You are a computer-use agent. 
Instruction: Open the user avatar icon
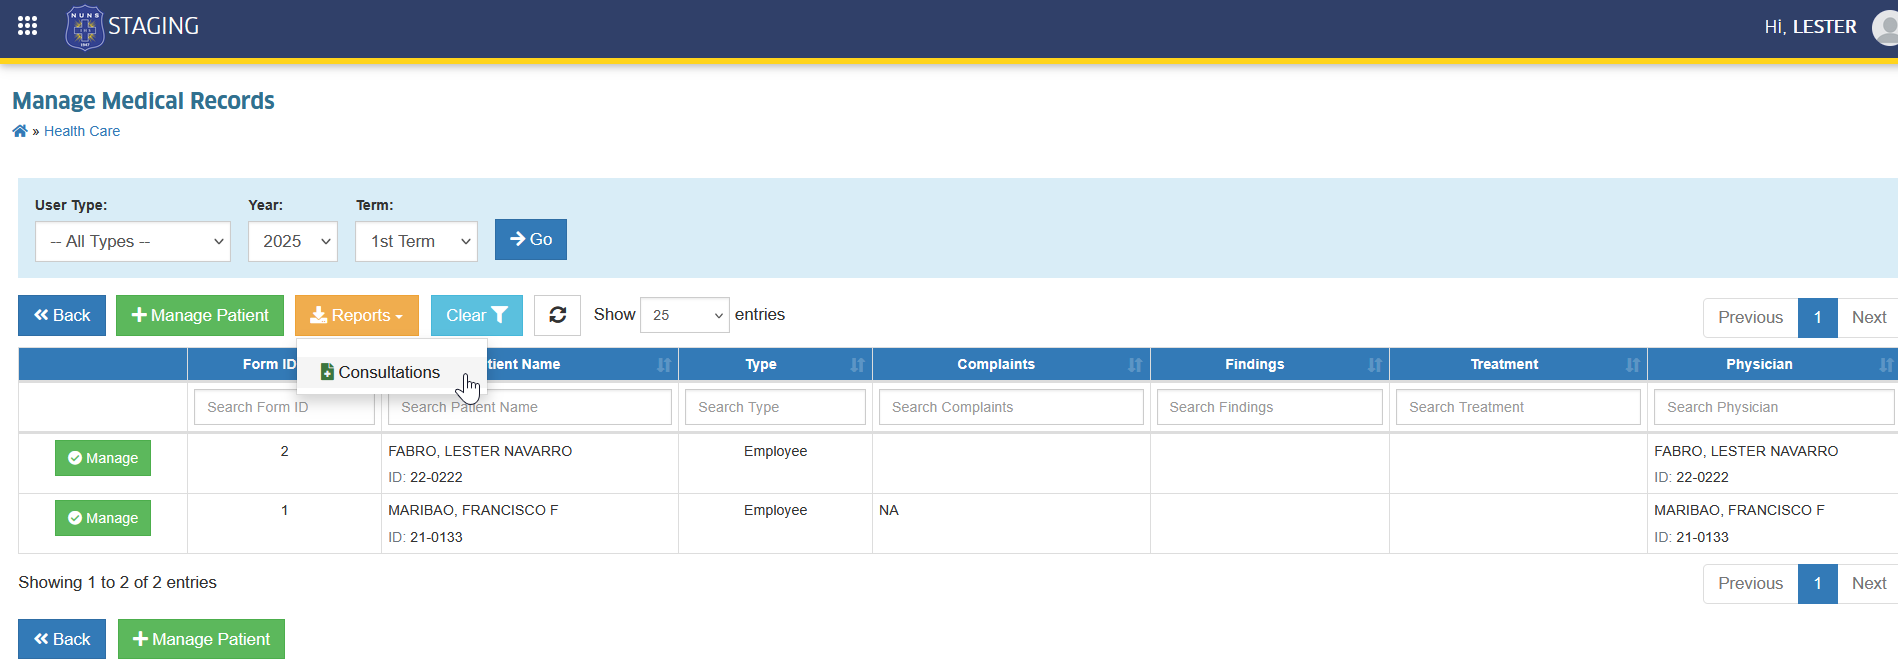point(1885,27)
